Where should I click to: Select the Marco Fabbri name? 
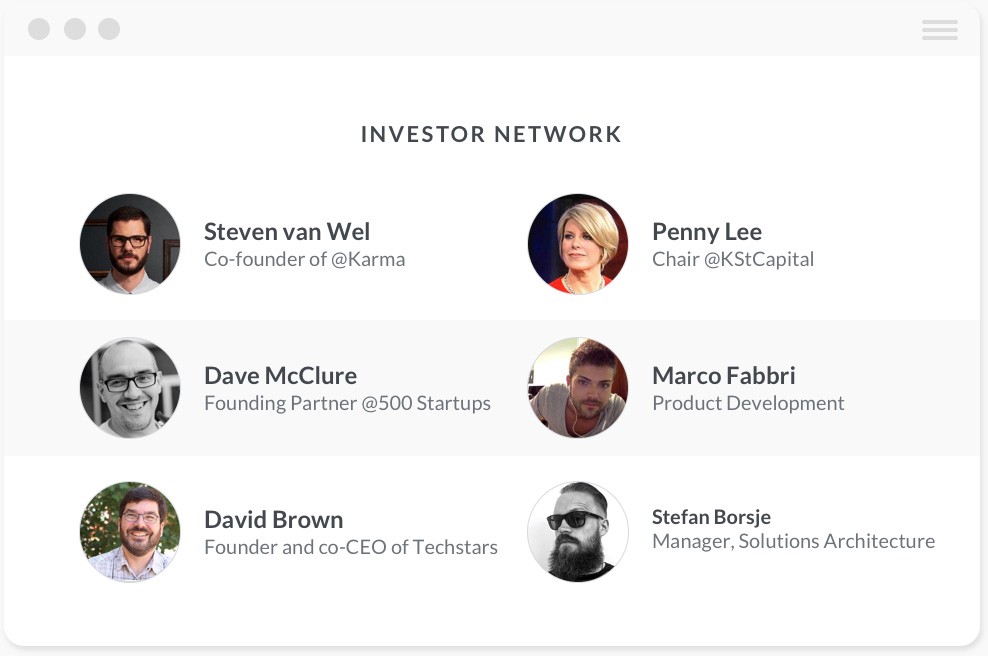tap(724, 376)
